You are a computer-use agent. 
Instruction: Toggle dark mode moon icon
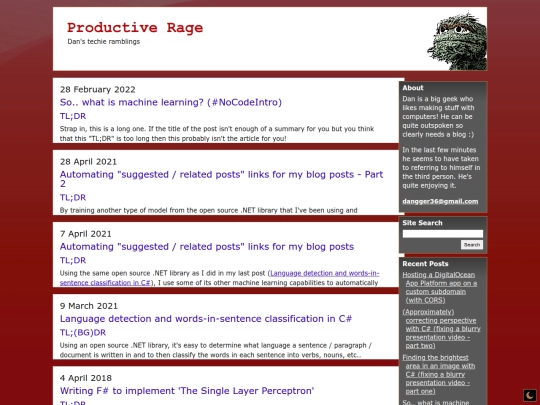530,395
